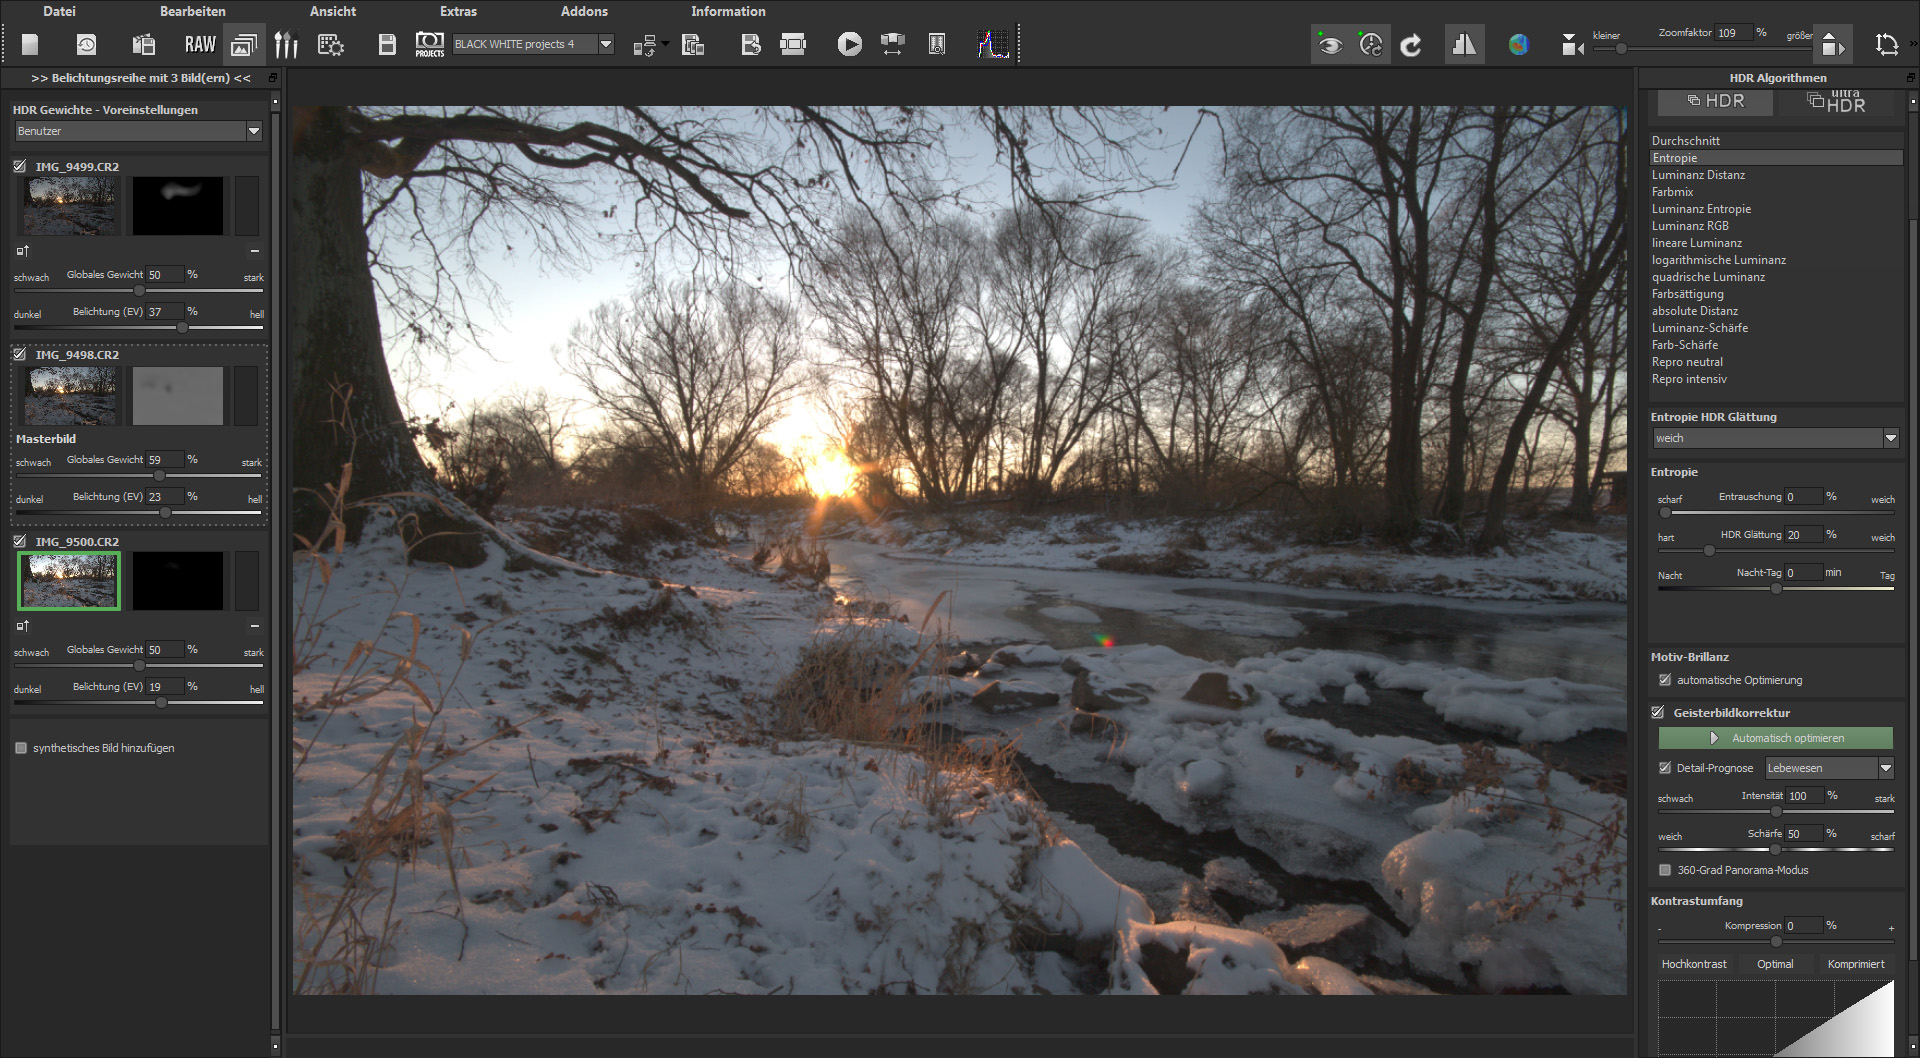Enable 360-Grad Panorama-Modus checkbox

pyautogui.click(x=1665, y=870)
